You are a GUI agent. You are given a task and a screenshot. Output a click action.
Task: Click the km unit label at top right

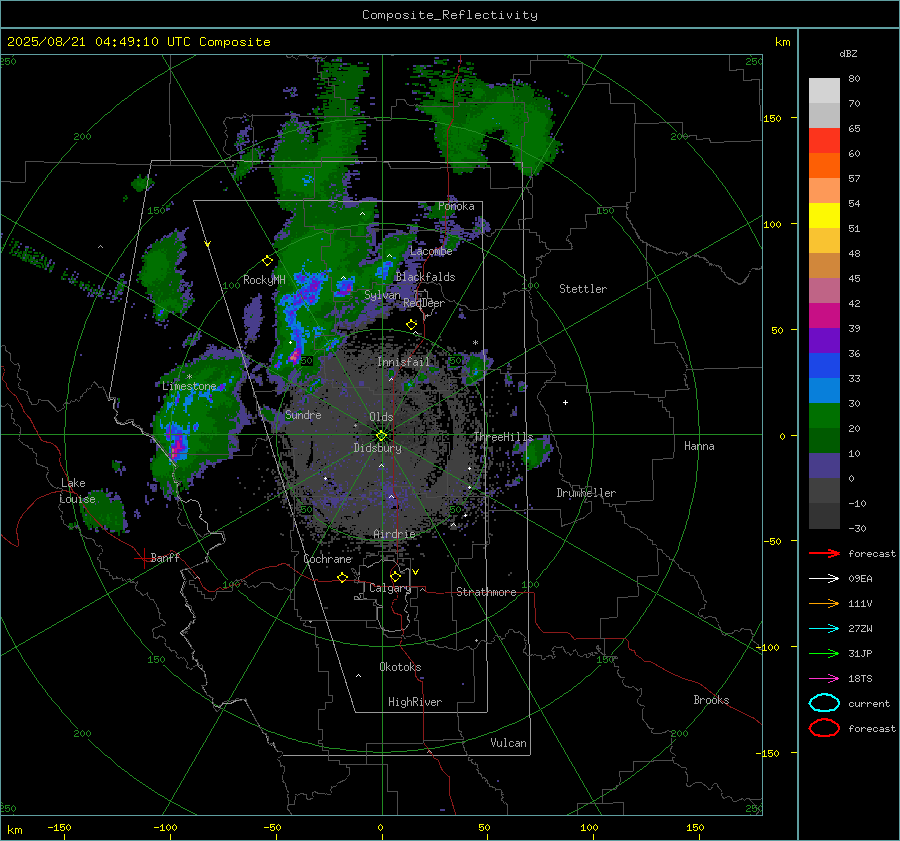pos(782,42)
